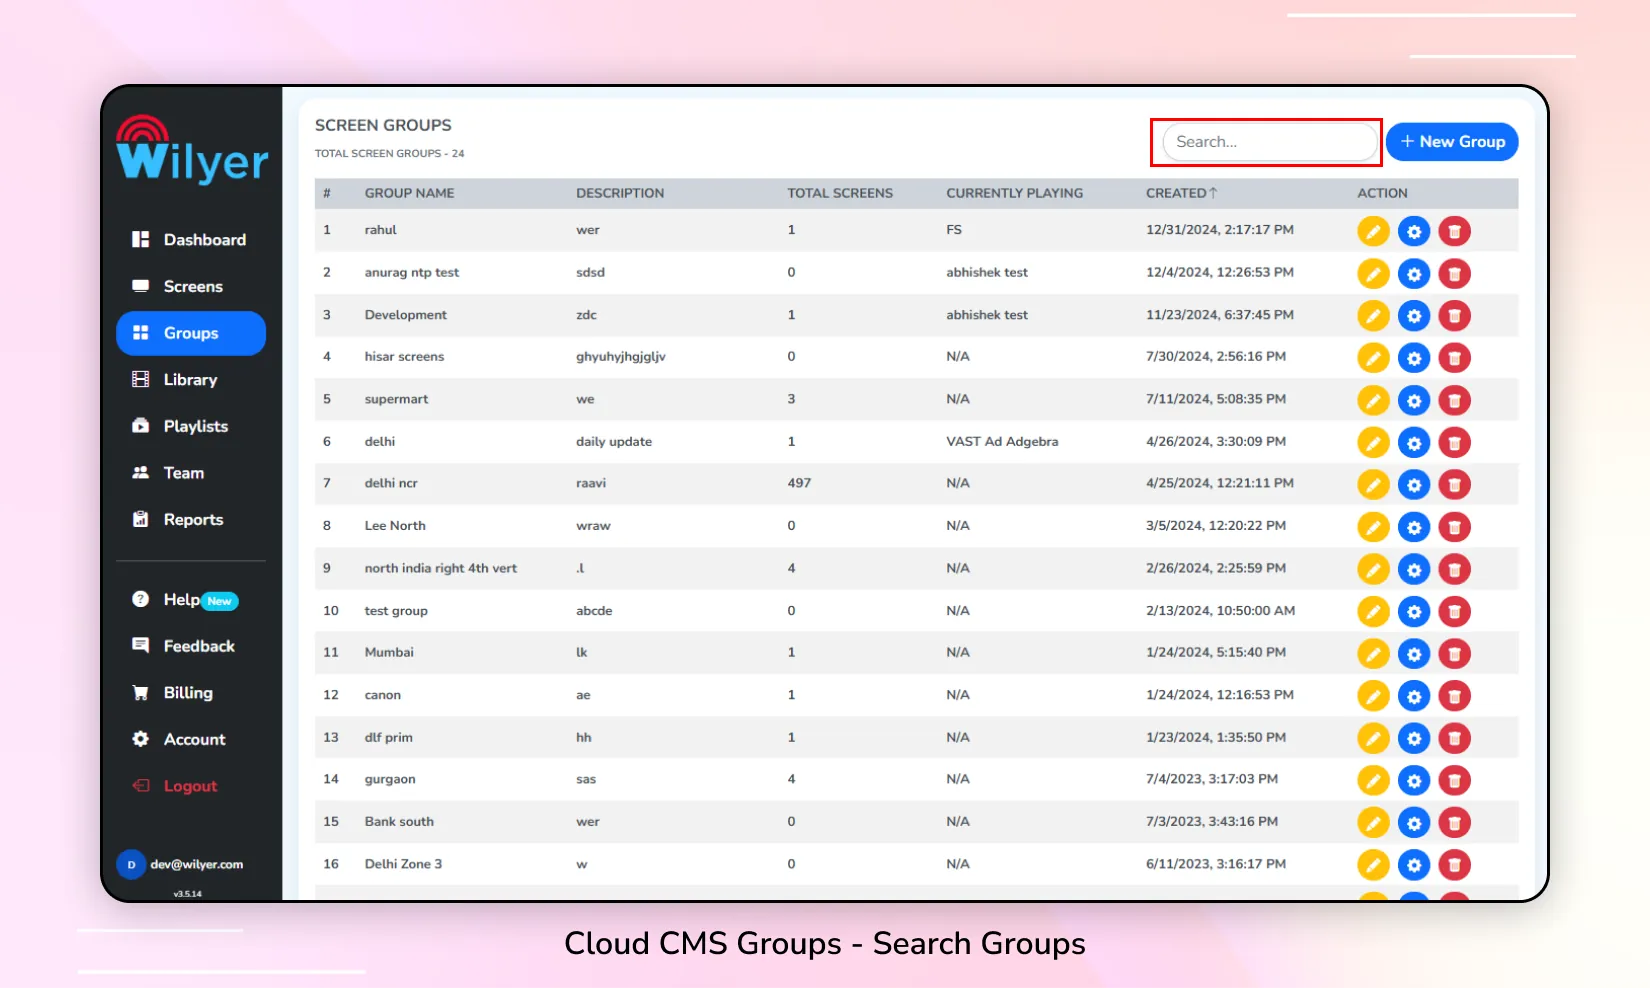Open the Dashboard page
This screenshot has height=988, width=1650.
[190, 240]
